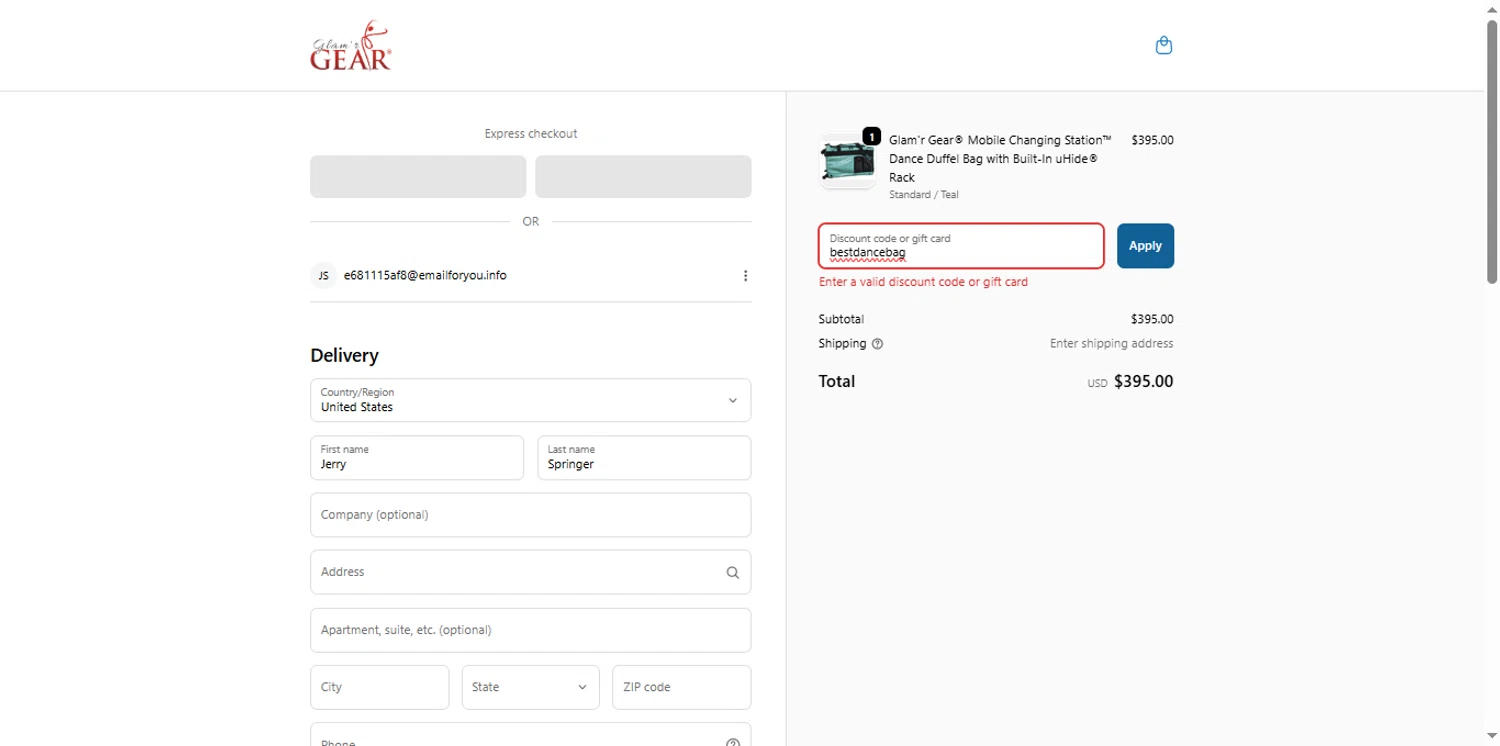
Task: Click the Shipping help question mark icon
Action: [877, 344]
